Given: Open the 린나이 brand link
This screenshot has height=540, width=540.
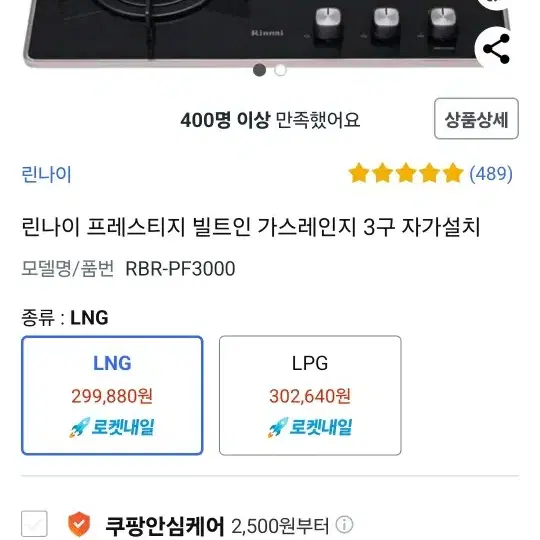Looking at the screenshot, I should point(46,174).
